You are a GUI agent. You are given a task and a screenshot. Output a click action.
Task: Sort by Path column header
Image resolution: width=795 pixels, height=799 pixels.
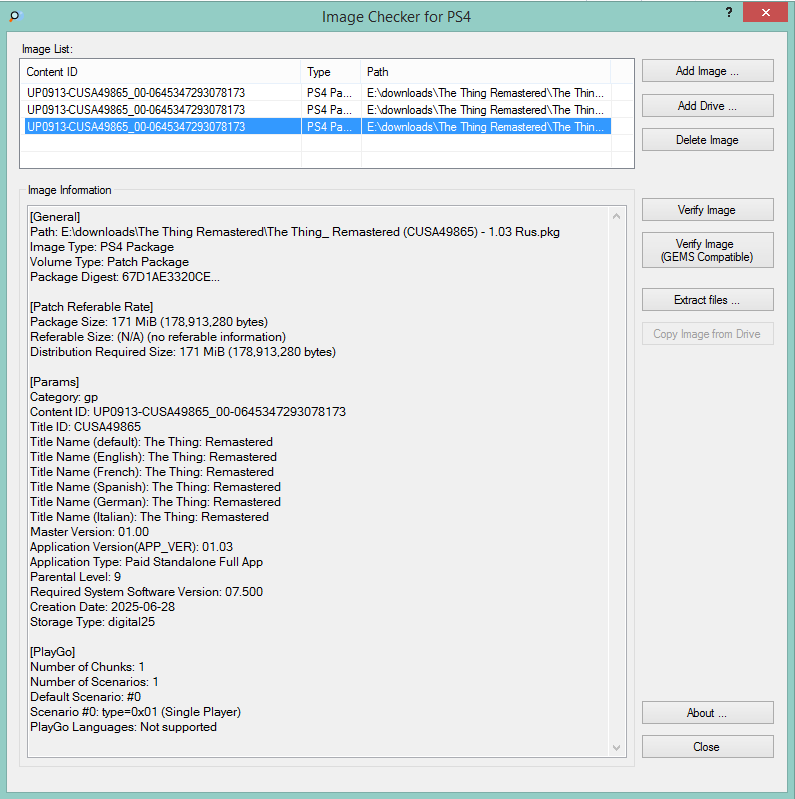pyautogui.click(x=486, y=72)
